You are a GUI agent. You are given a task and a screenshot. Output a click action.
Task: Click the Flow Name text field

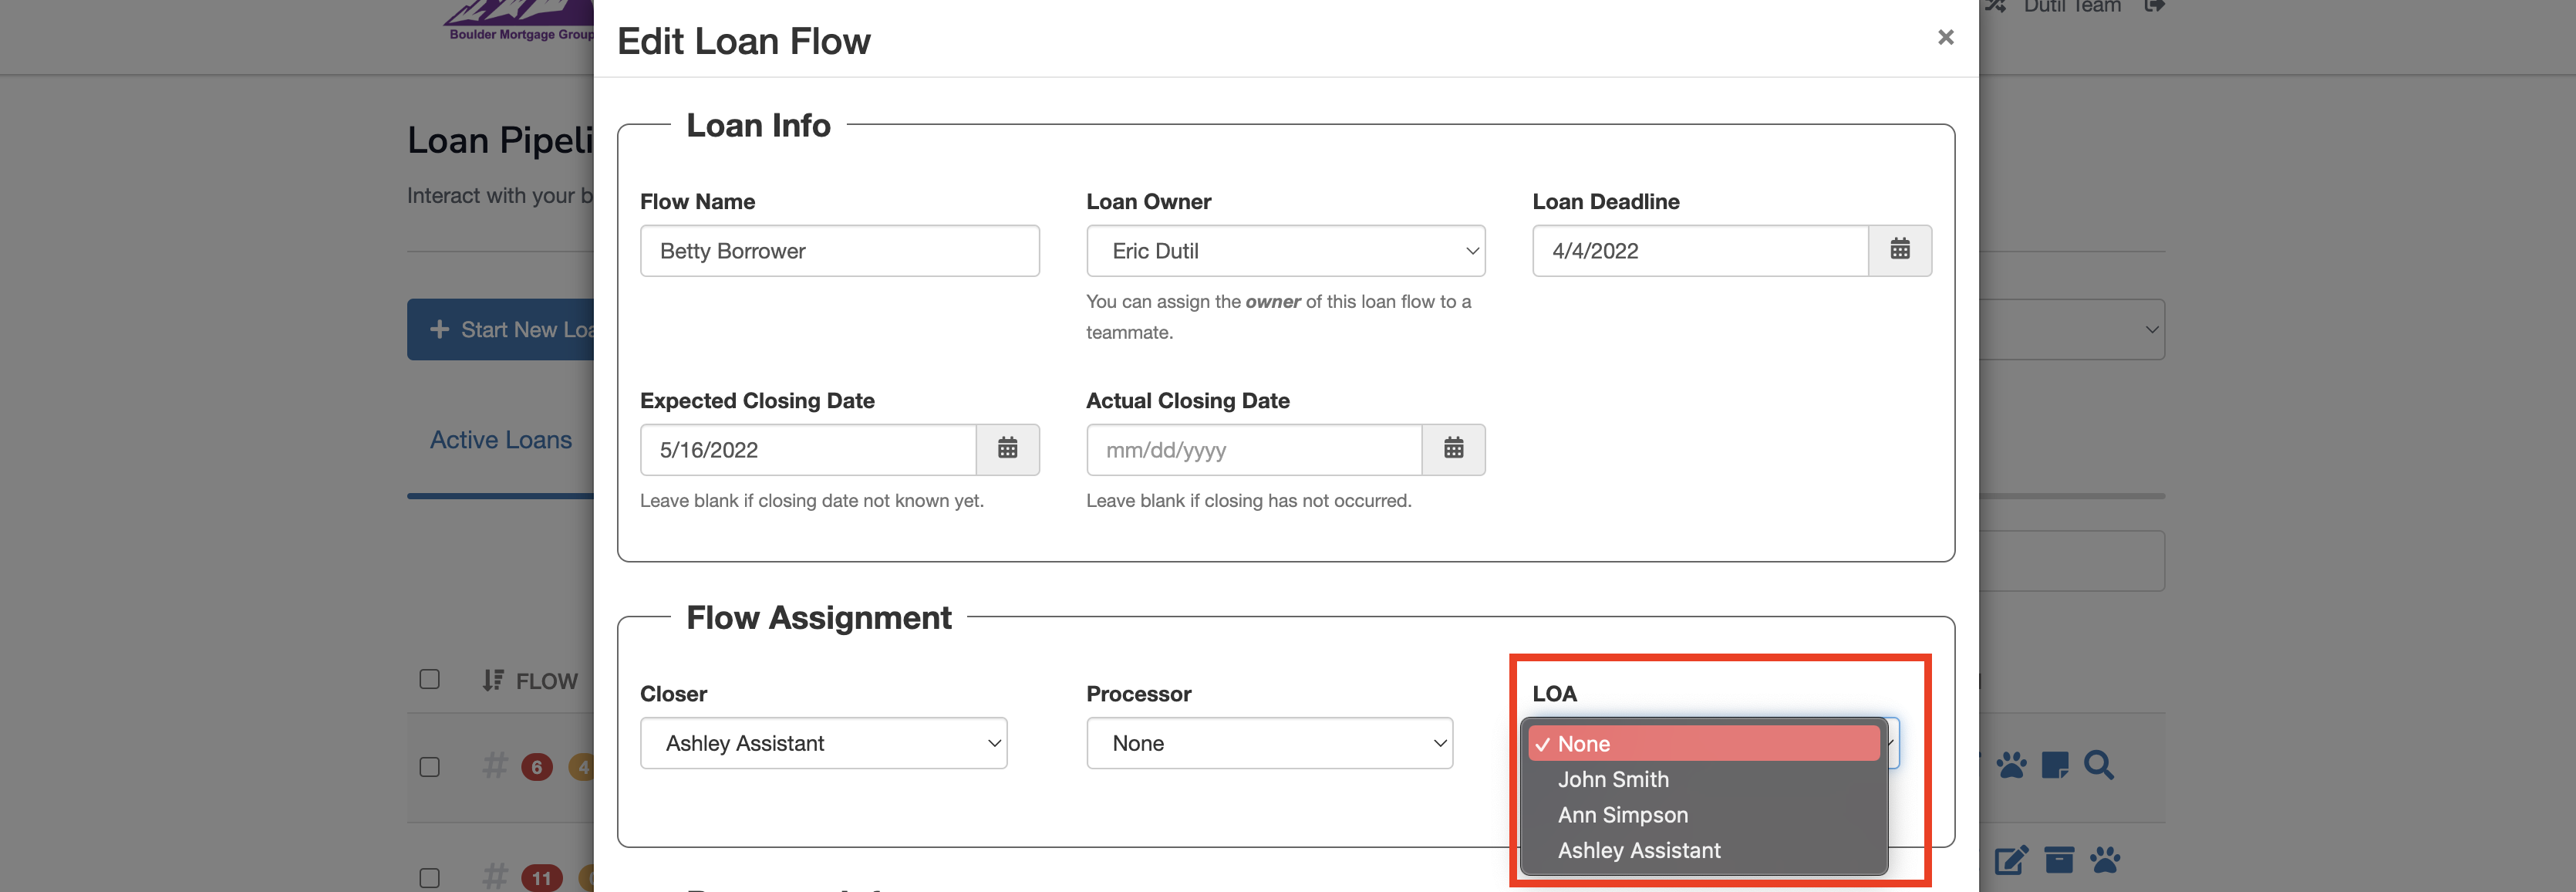click(x=839, y=251)
